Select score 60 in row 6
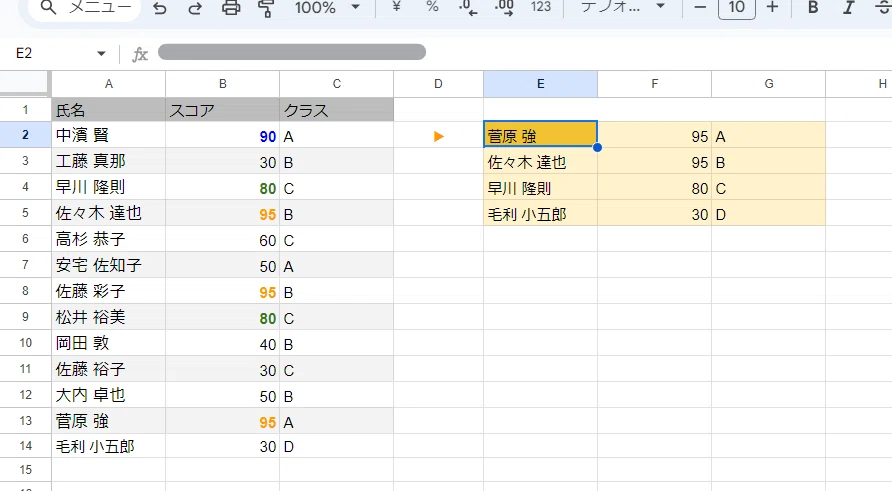The image size is (892, 491). (222, 240)
